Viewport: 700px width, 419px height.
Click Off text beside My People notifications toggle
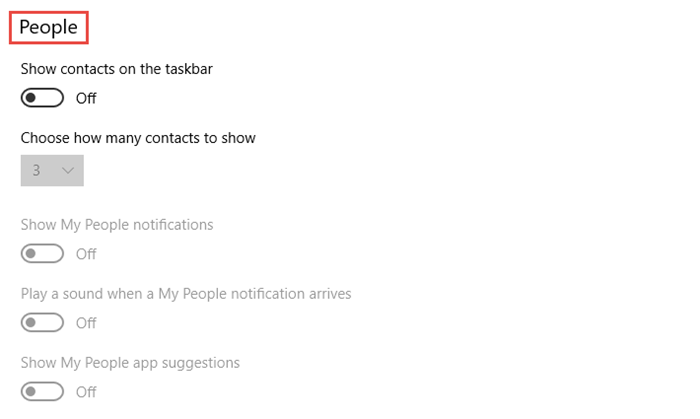tap(86, 254)
